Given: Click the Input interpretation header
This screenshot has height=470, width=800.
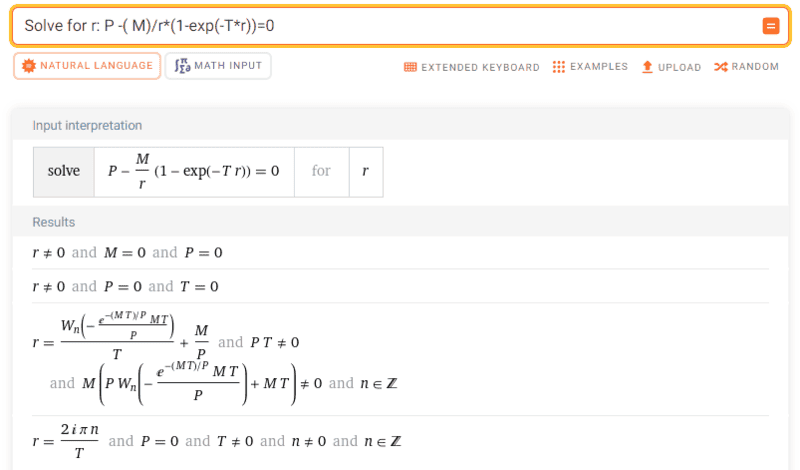Looking at the screenshot, I should (x=87, y=126).
